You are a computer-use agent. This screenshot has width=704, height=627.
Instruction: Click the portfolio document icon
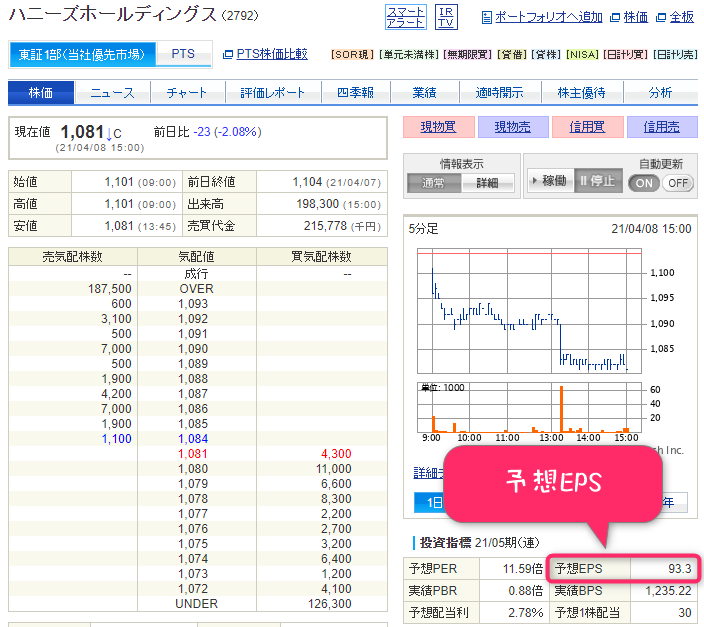pos(486,18)
